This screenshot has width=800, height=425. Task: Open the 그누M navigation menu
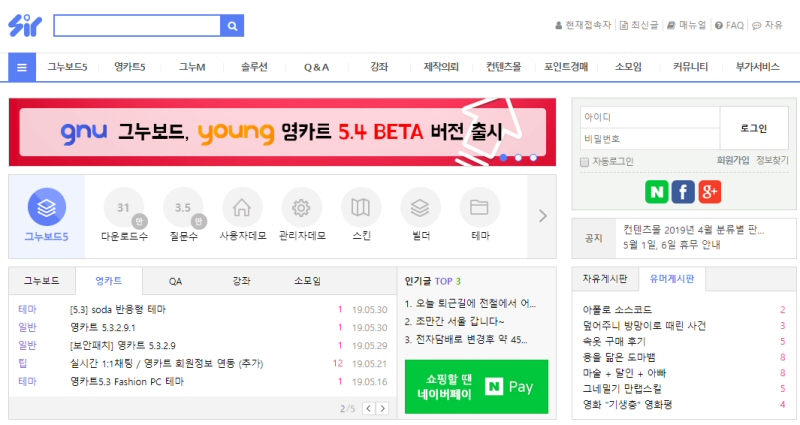192,67
